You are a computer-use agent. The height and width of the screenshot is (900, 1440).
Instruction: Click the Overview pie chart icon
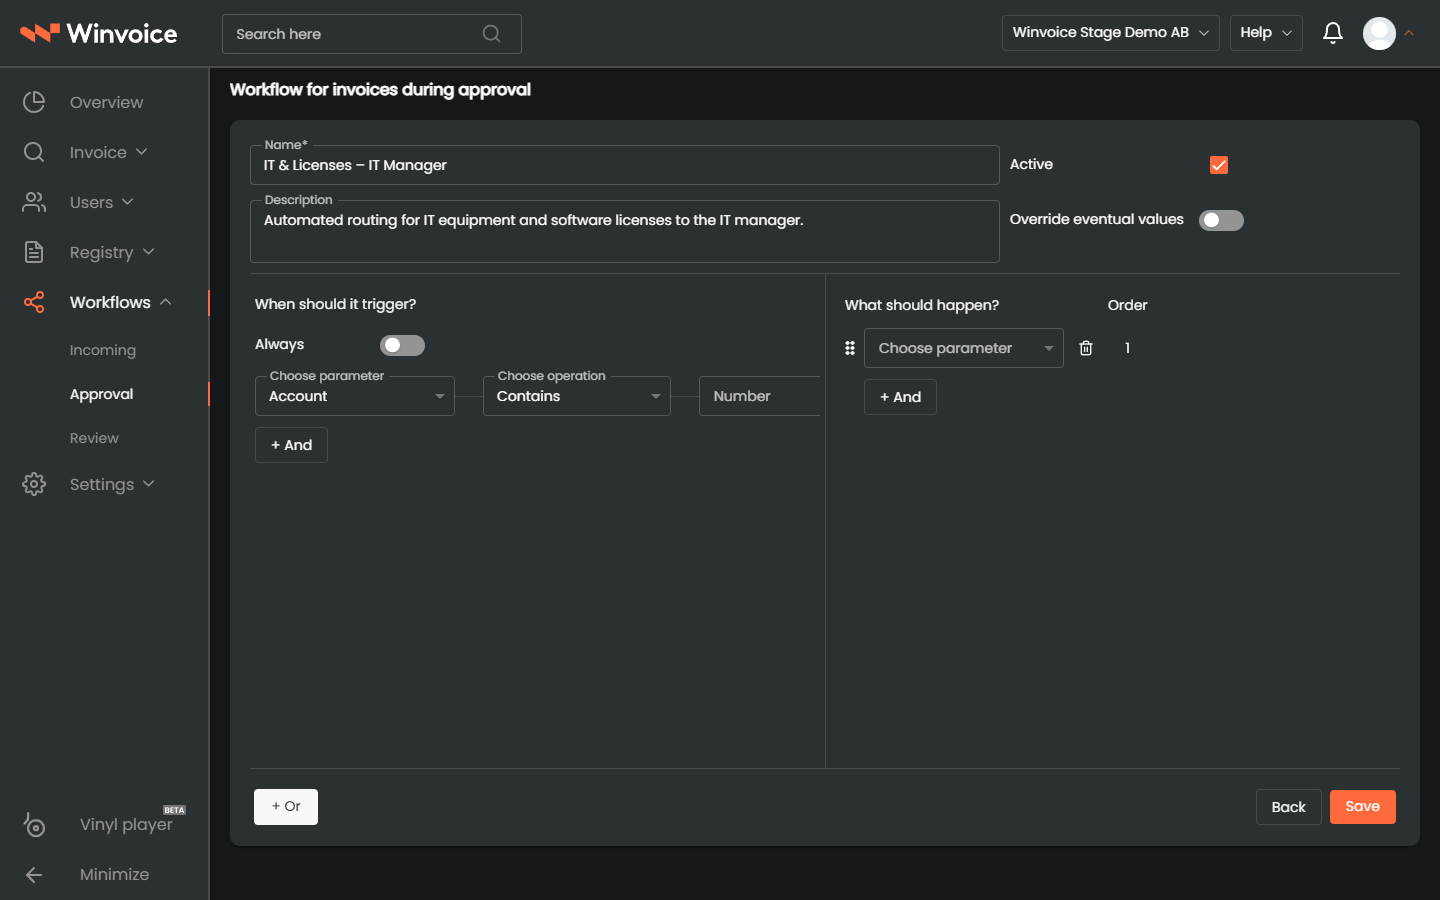point(34,102)
